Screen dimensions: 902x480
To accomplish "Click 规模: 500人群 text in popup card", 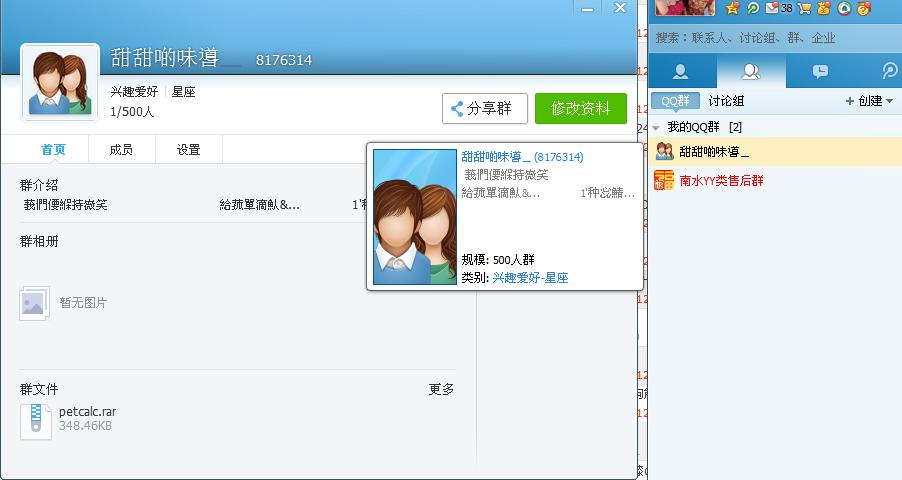I will pyautogui.click(x=498, y=260).
